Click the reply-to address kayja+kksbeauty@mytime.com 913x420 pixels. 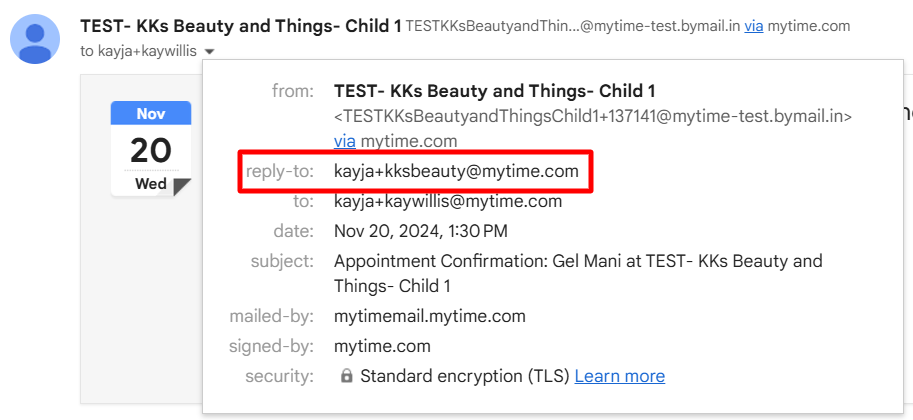[456, 171]
